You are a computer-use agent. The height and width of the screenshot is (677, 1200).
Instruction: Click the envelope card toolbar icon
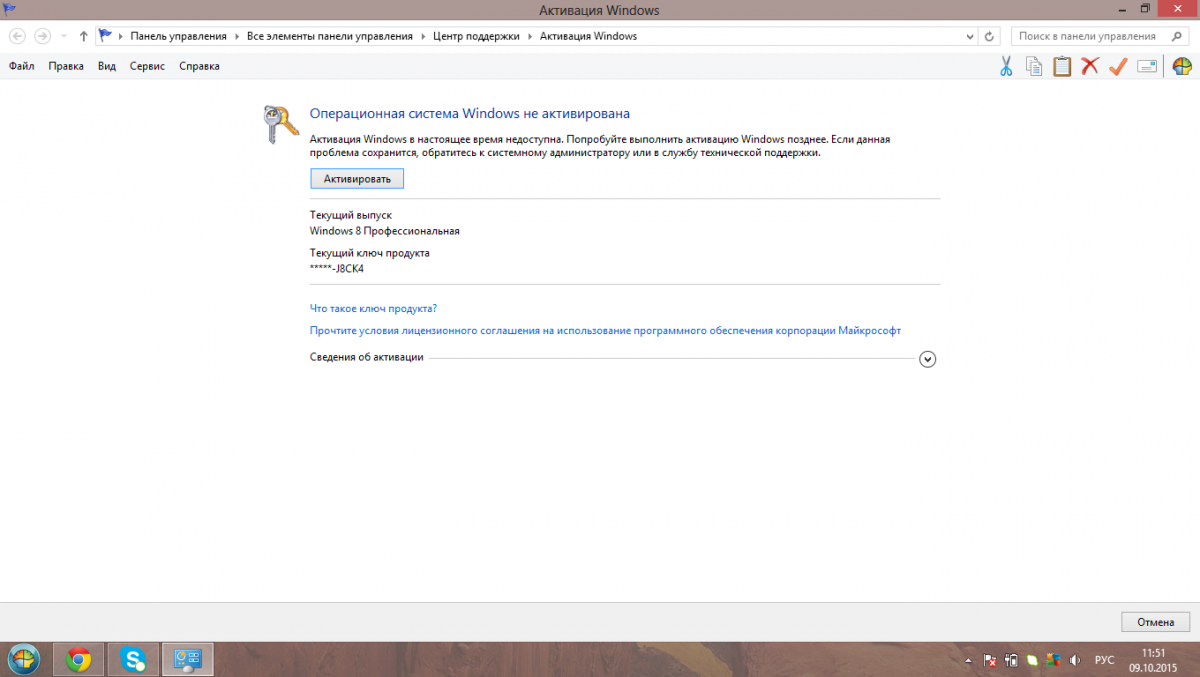1147,66
